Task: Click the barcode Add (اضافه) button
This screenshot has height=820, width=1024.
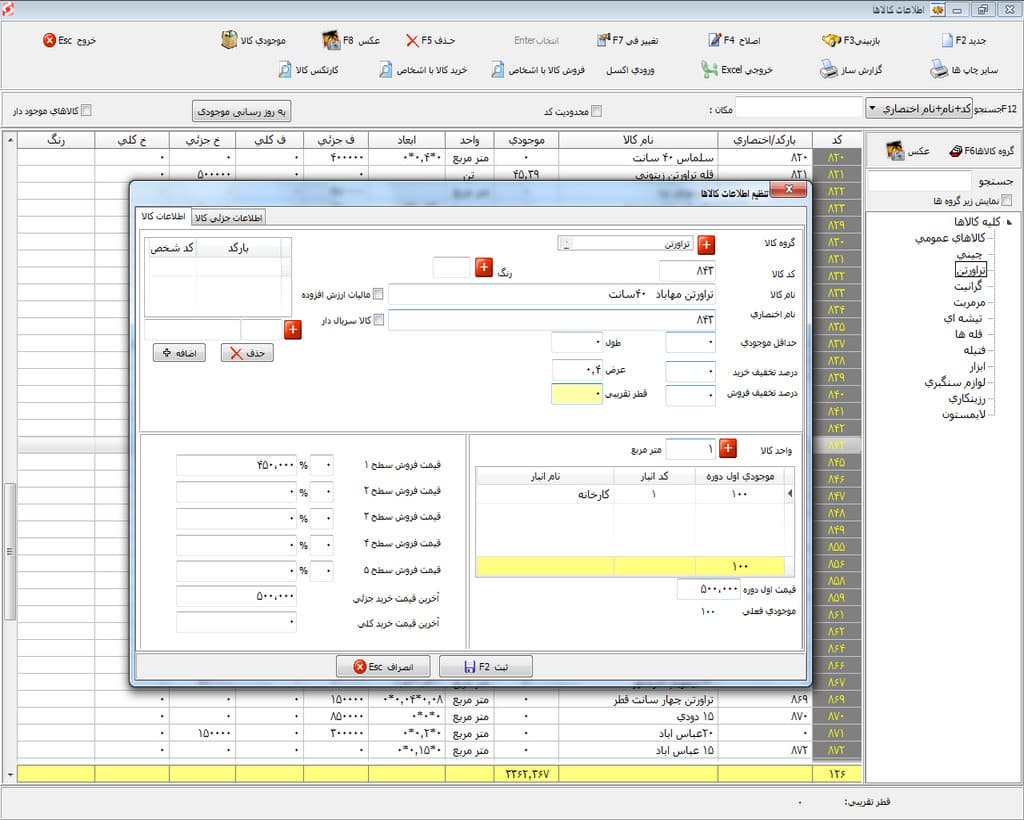Action: click(179, 353)
